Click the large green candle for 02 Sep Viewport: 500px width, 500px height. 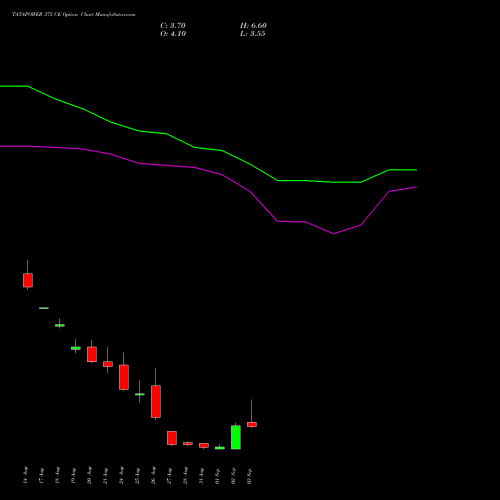[236, 437]
